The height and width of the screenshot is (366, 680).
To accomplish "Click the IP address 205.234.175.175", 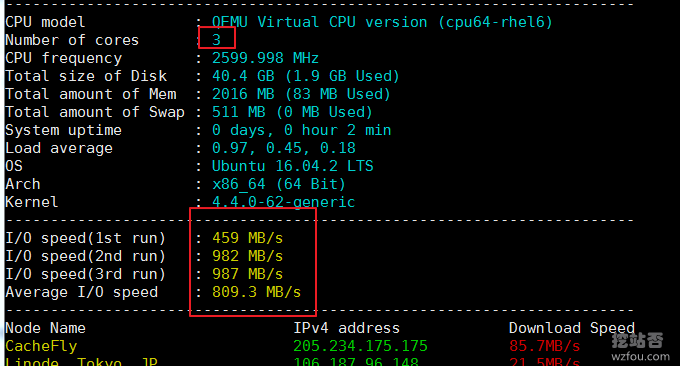I will 360,346.
